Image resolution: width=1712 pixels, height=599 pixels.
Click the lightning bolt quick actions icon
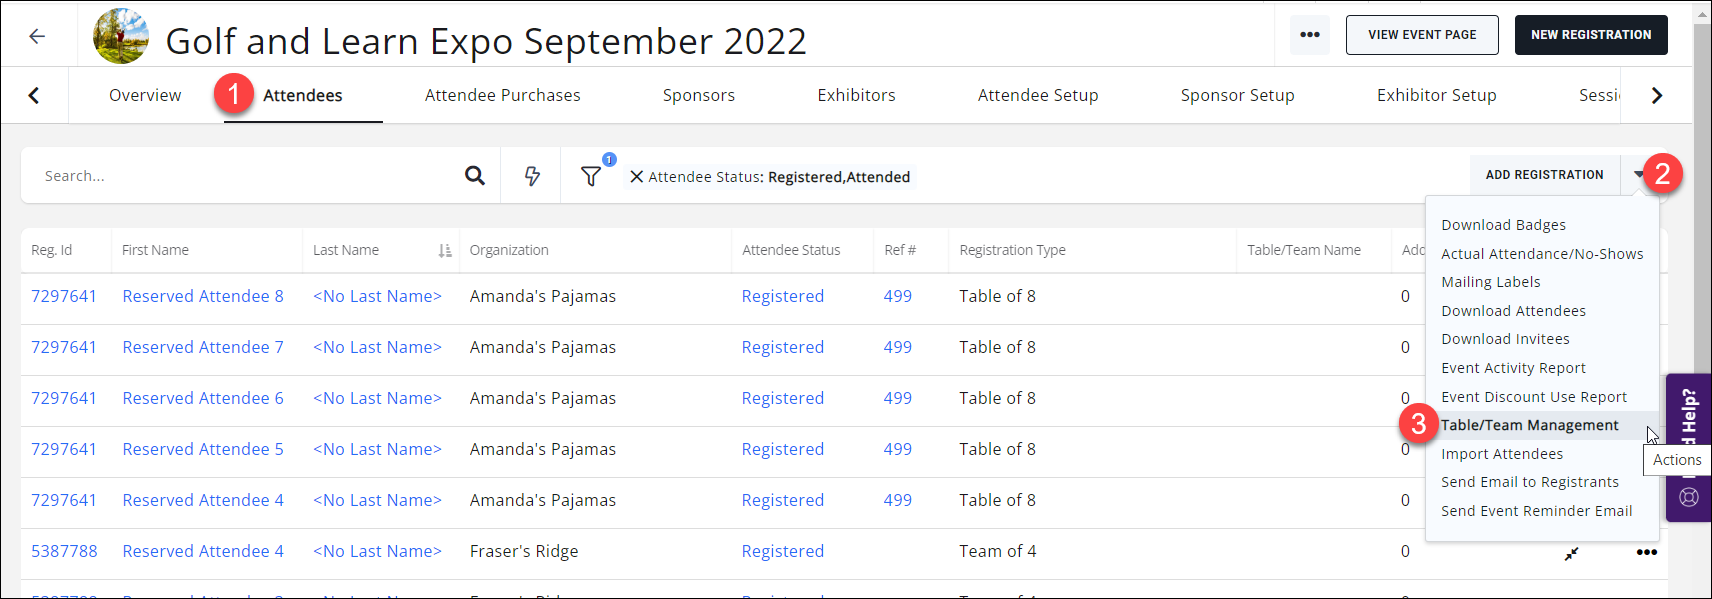[x=532, y=176]
